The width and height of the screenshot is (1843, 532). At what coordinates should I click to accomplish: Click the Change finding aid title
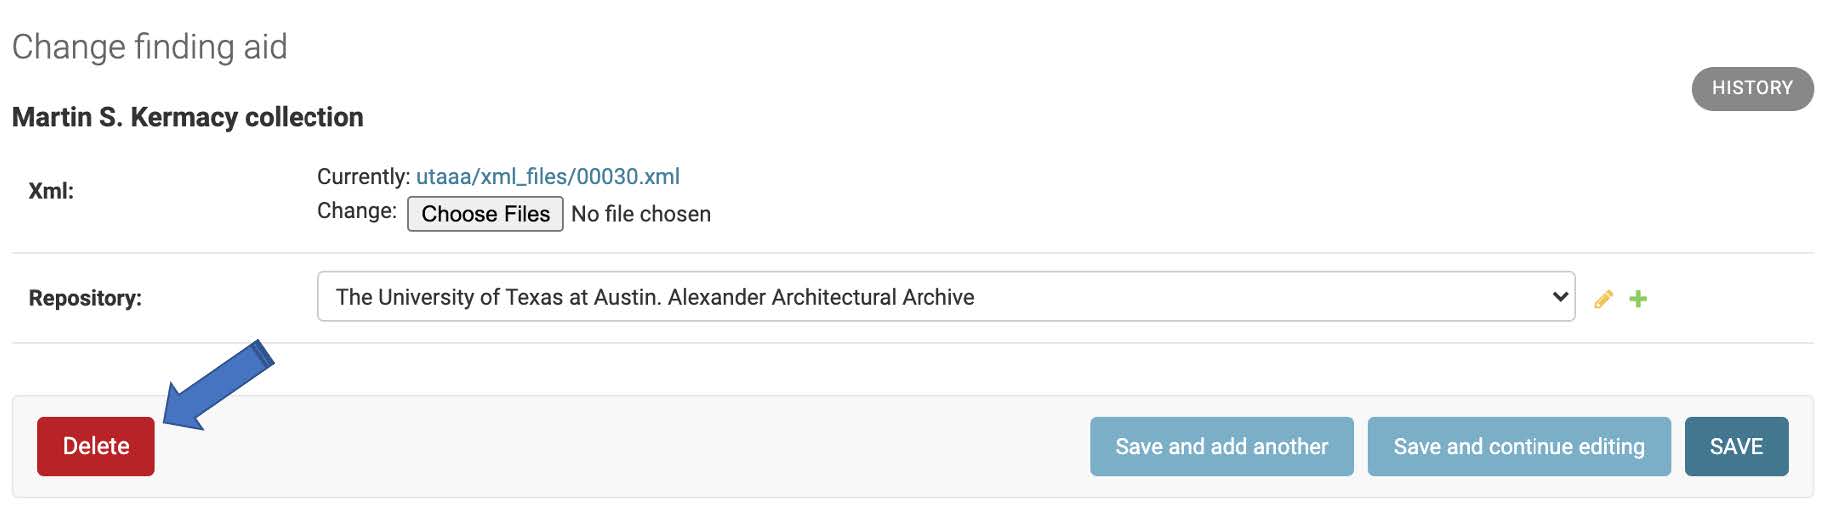pos(150,47)
